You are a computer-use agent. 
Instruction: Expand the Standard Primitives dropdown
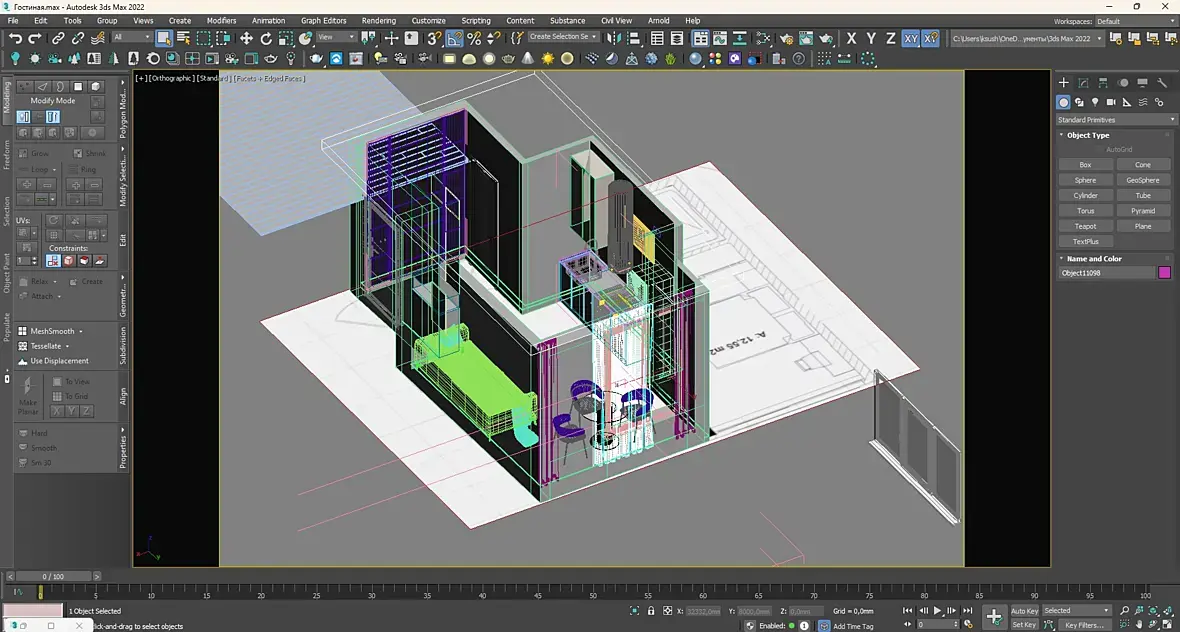tap(1117, 120)
